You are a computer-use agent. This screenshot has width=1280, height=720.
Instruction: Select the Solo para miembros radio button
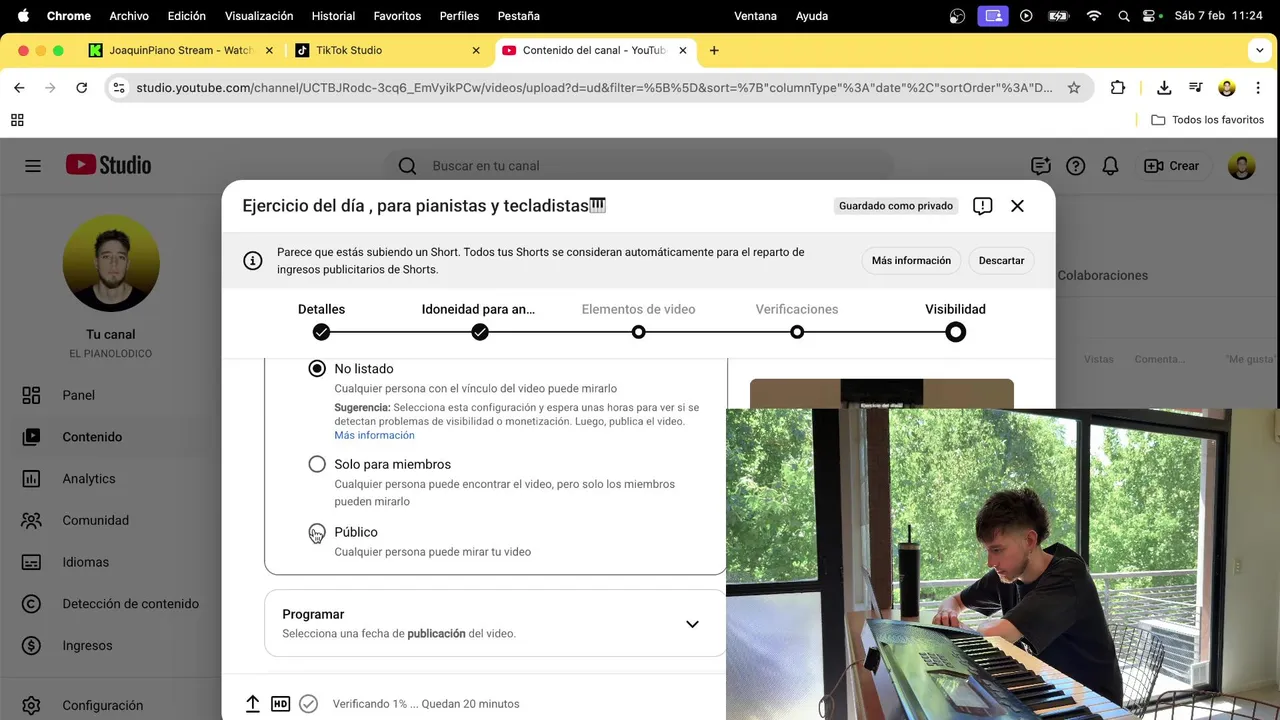(x=317, y=464)
